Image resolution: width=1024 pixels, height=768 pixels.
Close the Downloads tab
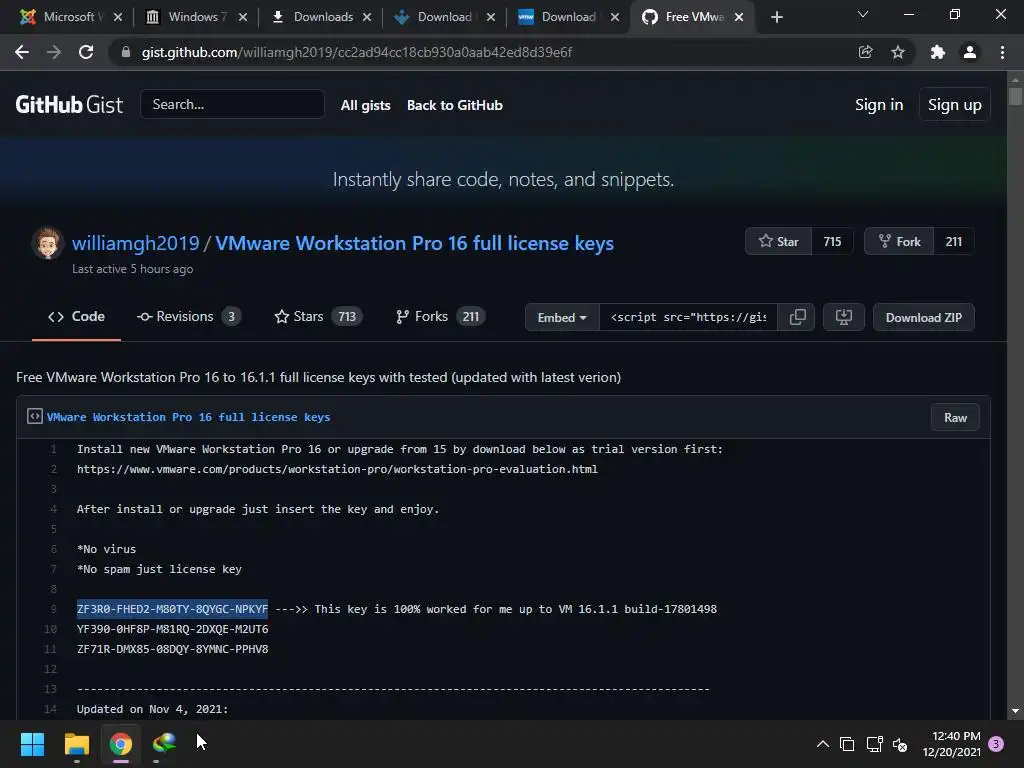tap(367, 18)
